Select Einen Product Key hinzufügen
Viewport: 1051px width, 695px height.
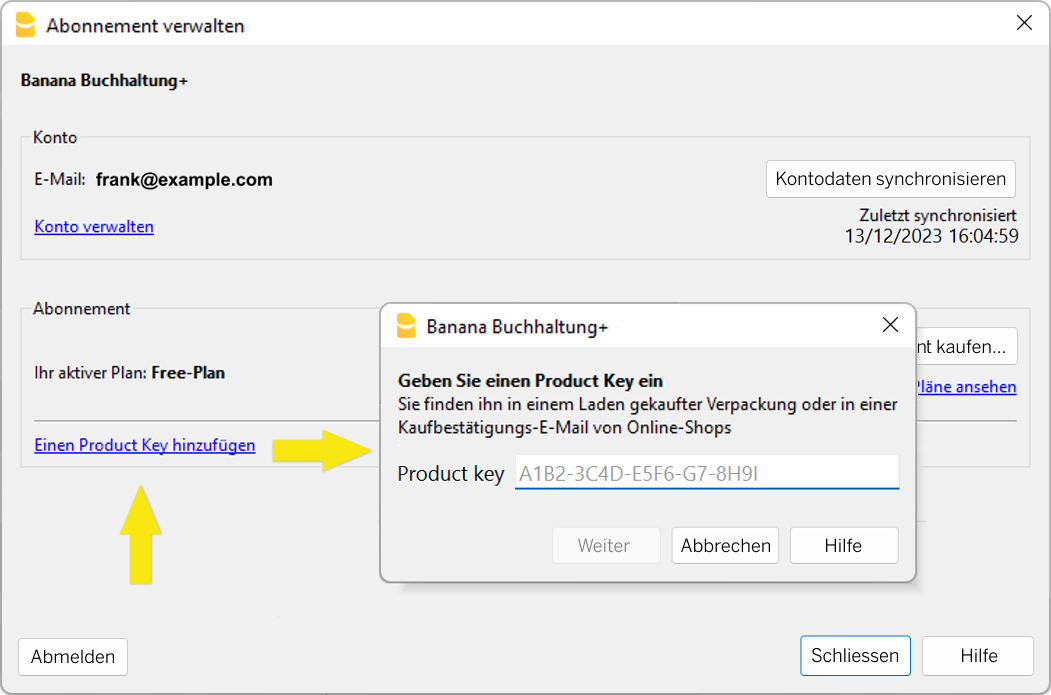[x=146, y=445]
